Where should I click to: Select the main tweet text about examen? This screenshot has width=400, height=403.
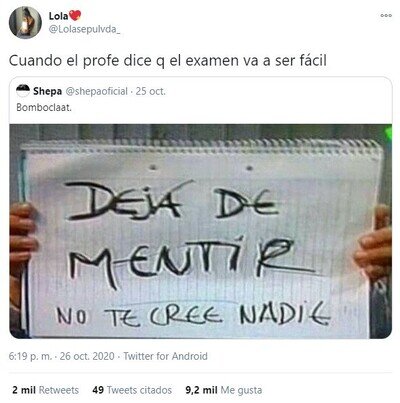pos(168,61)
